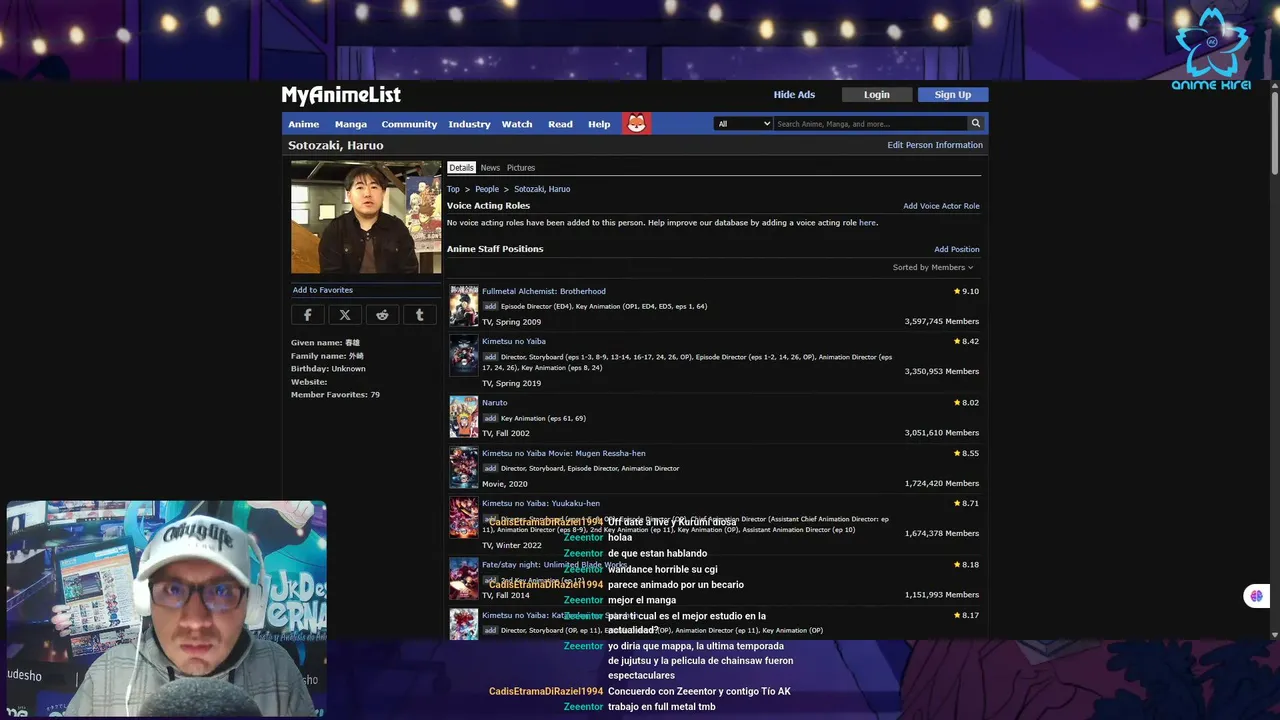
Task: Open Fullmetal Alchemist: Brotherhood thumbnail
Action: (x=464, y=306)
